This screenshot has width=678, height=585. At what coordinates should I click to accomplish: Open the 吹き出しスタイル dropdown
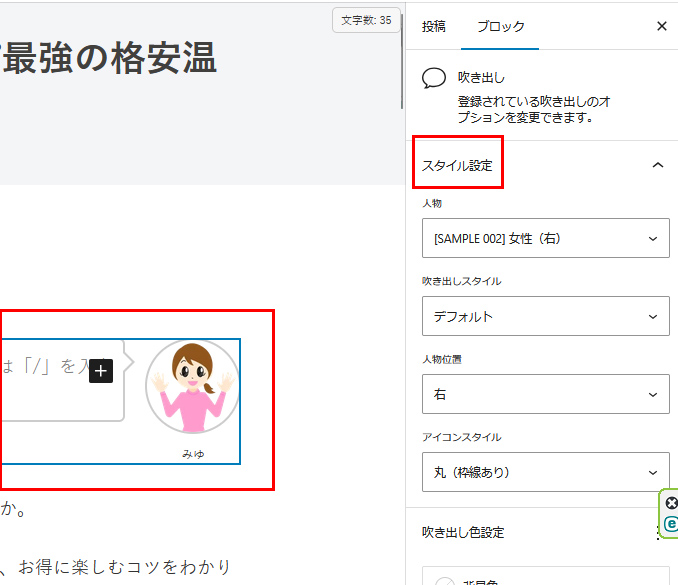545,317
